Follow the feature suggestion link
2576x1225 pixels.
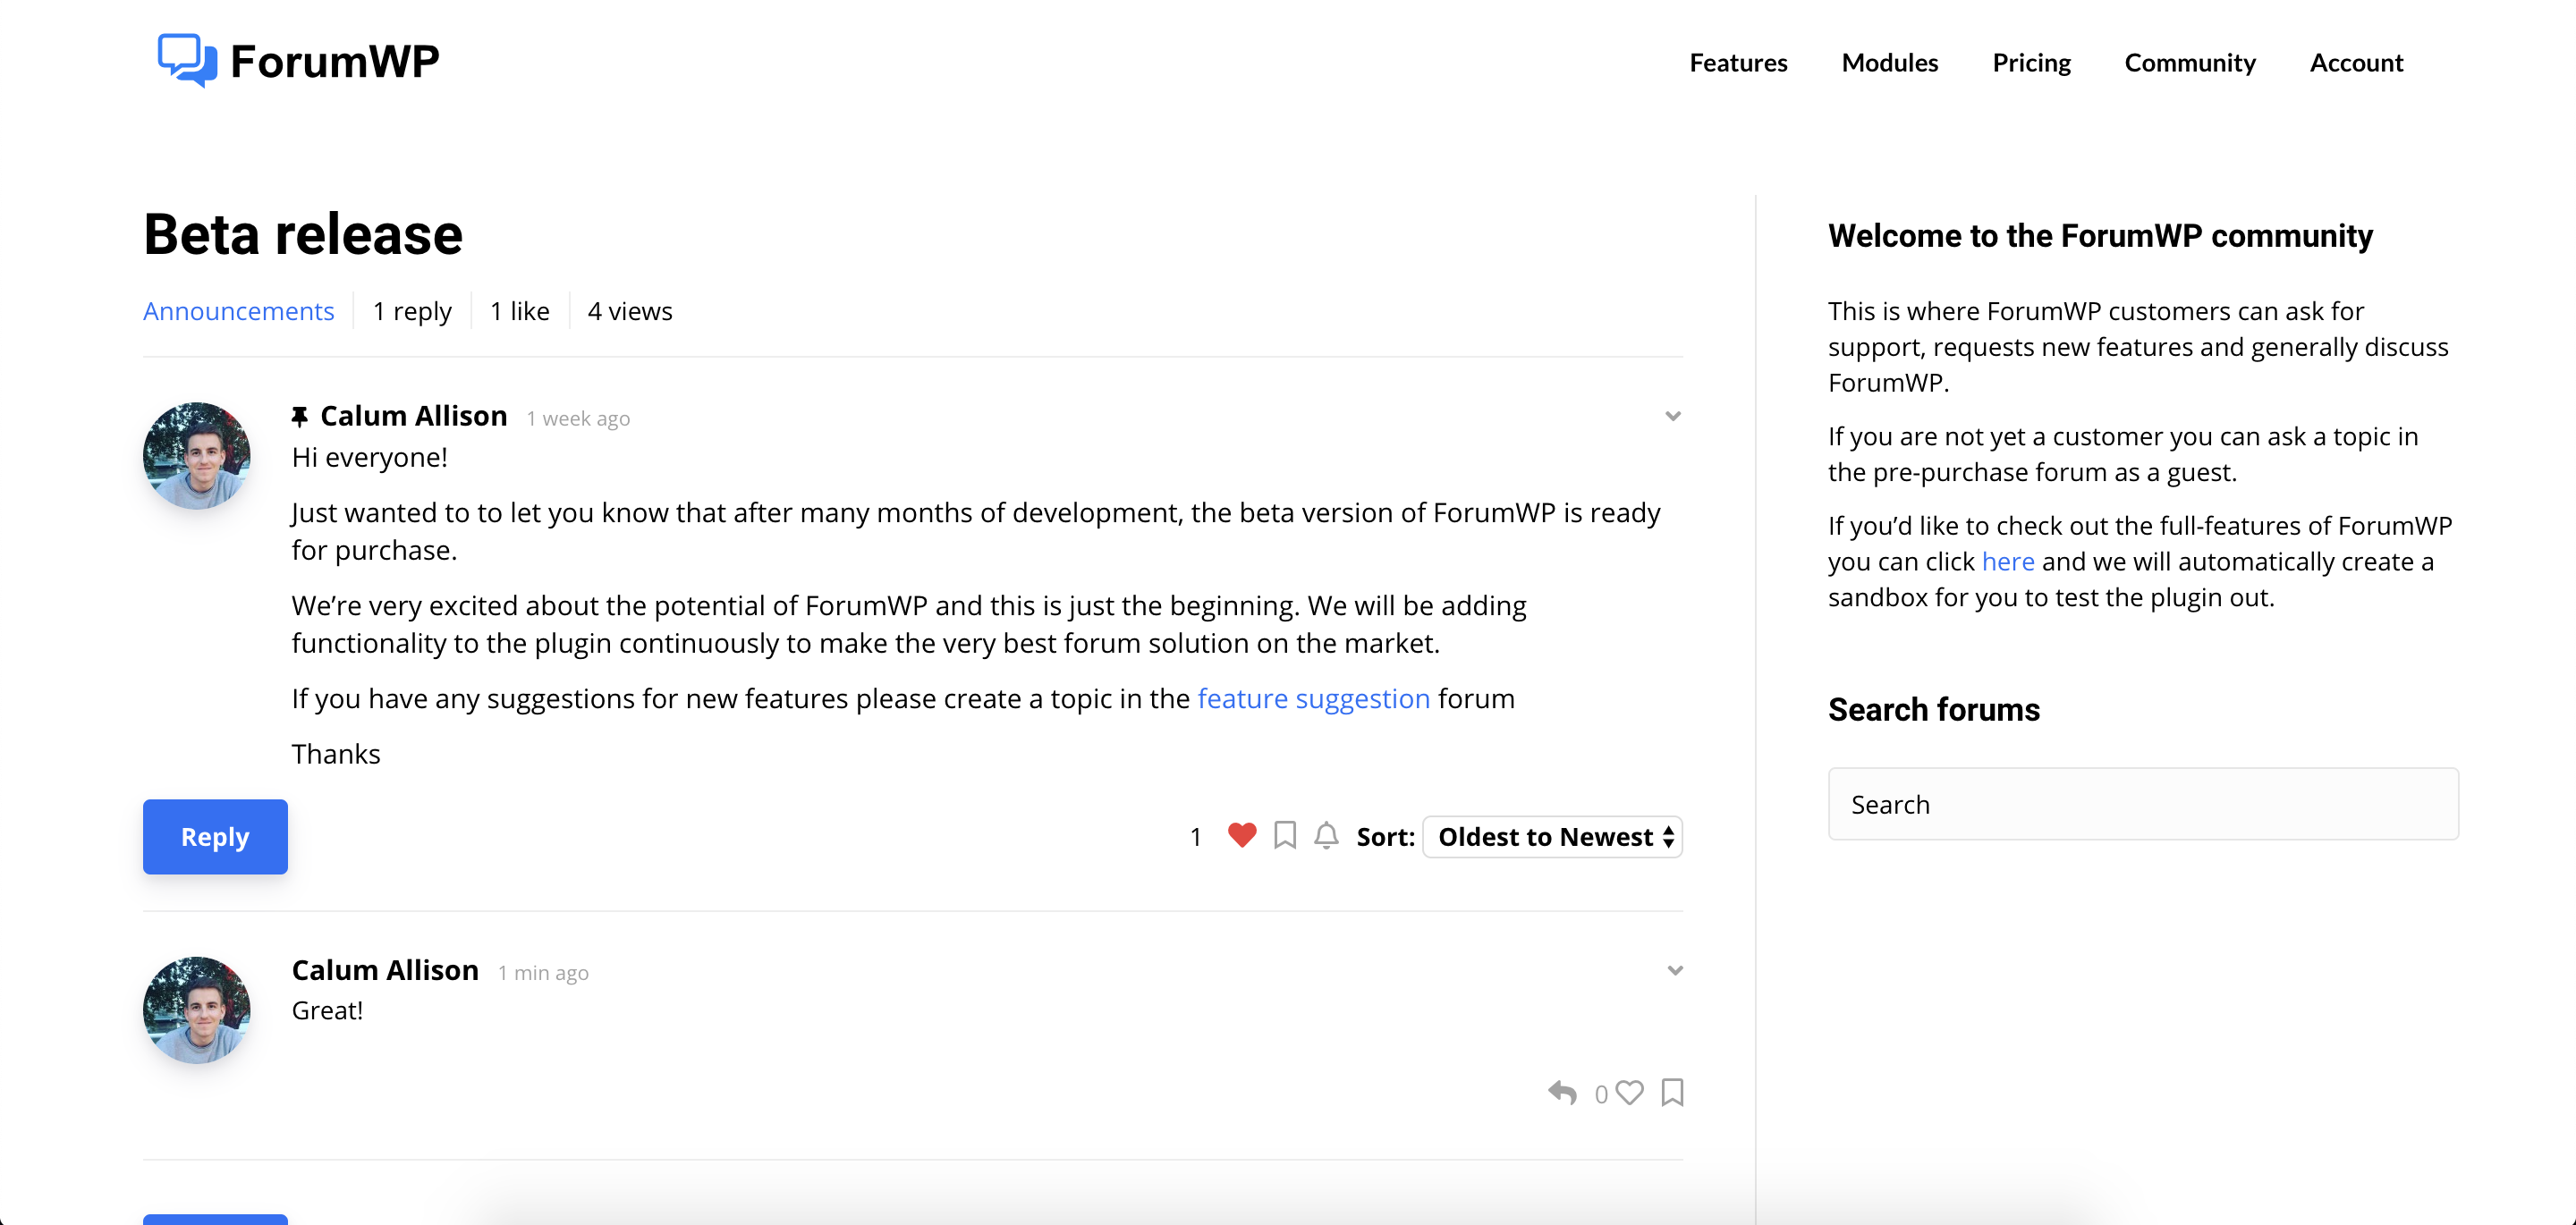click(x=1314, y=698)
